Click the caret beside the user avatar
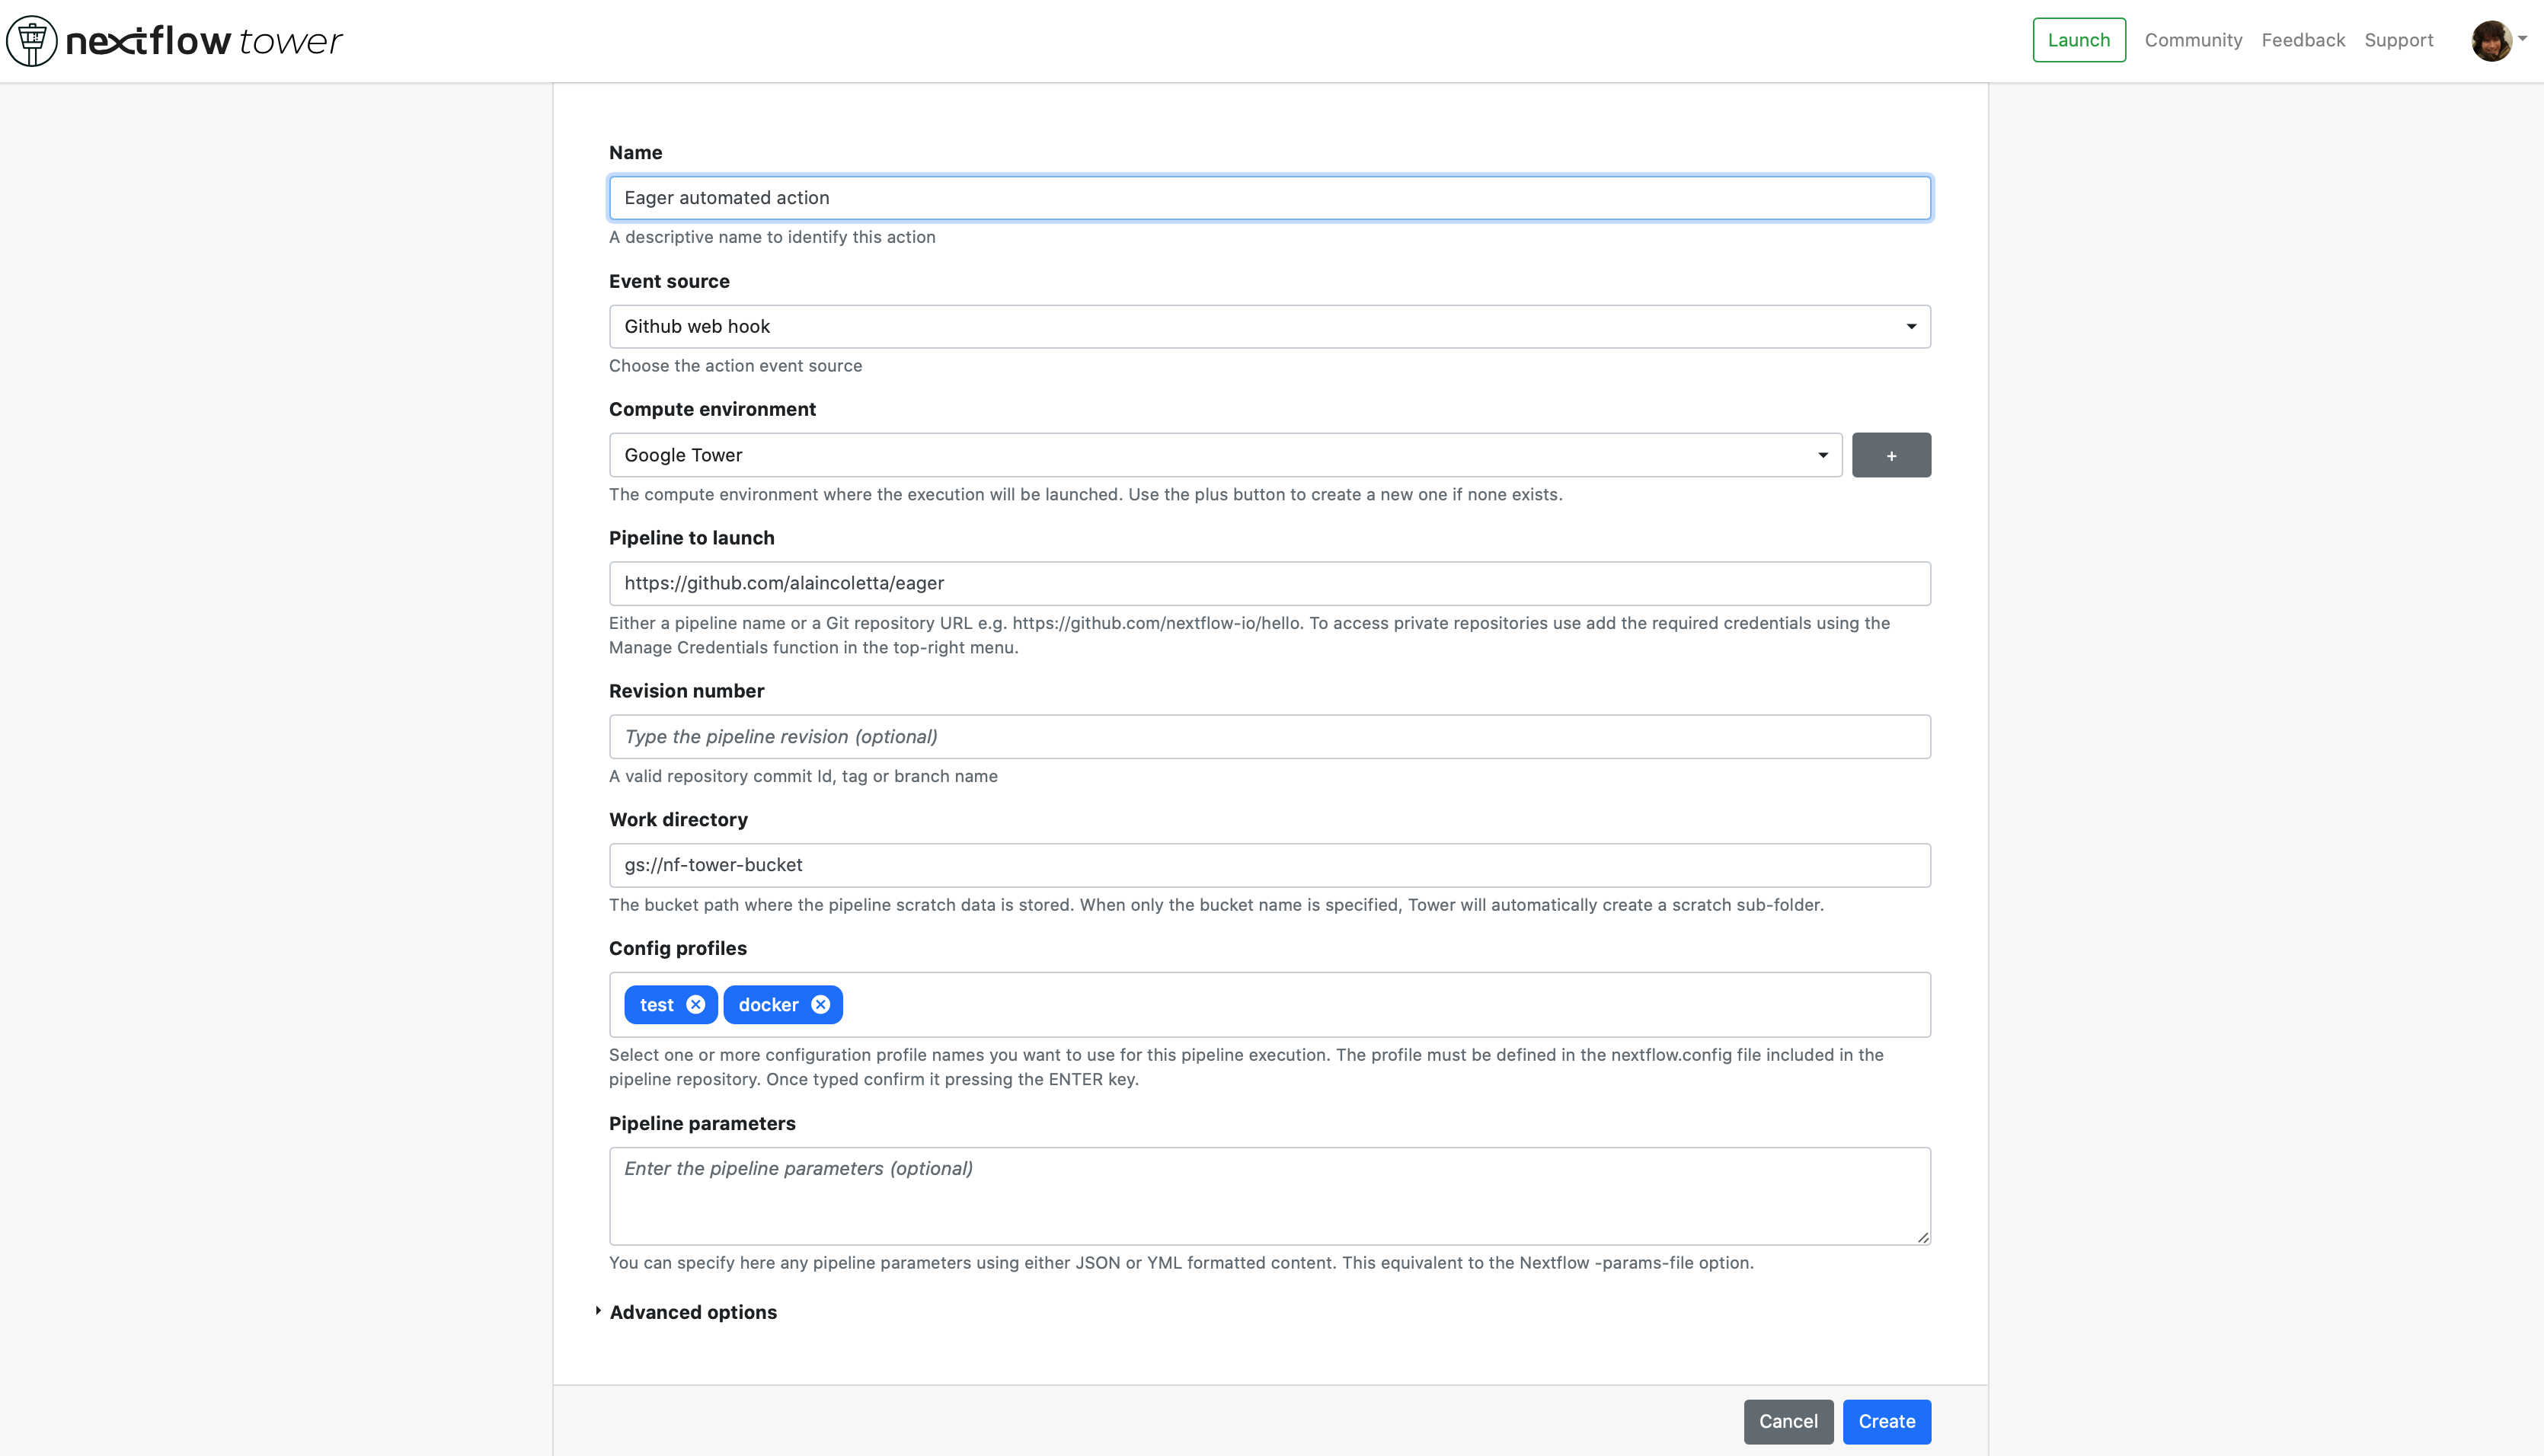The width and height of the screenshot is (2544, 1456). [2523, 39]
